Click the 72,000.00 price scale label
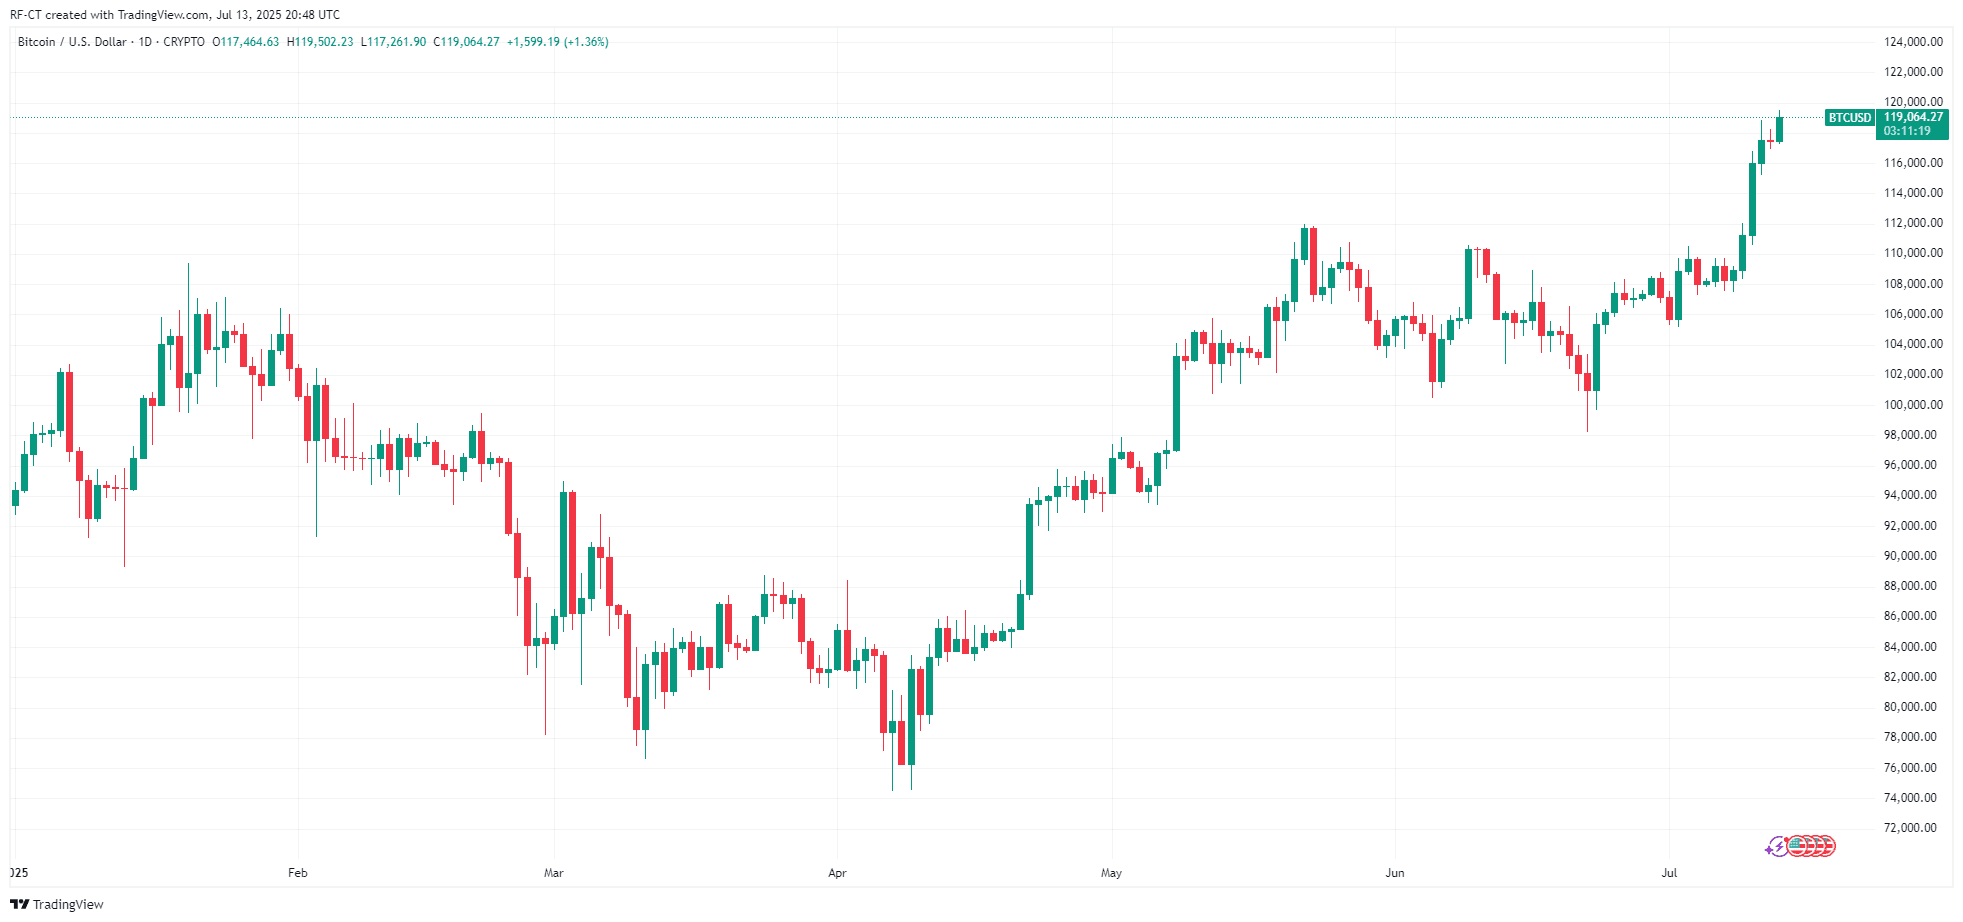The height and width of the screenshot is (922, 1963). tap(1913, 828)
